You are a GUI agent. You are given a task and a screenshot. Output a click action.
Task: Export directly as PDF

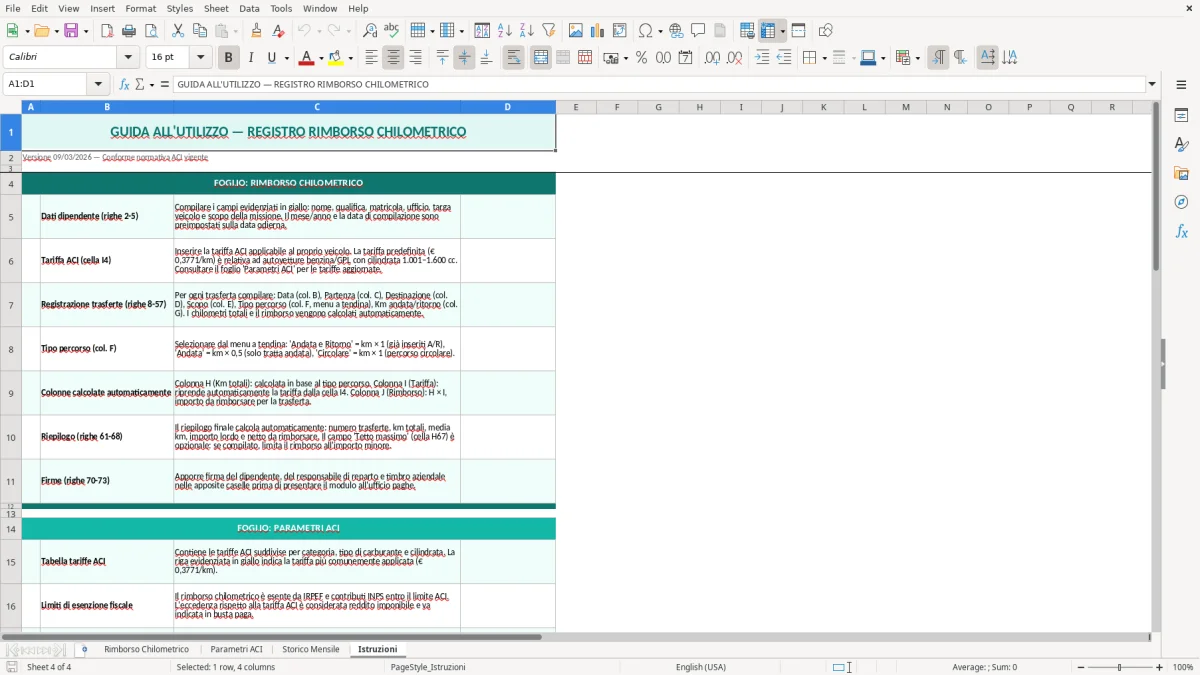[107, 31]
